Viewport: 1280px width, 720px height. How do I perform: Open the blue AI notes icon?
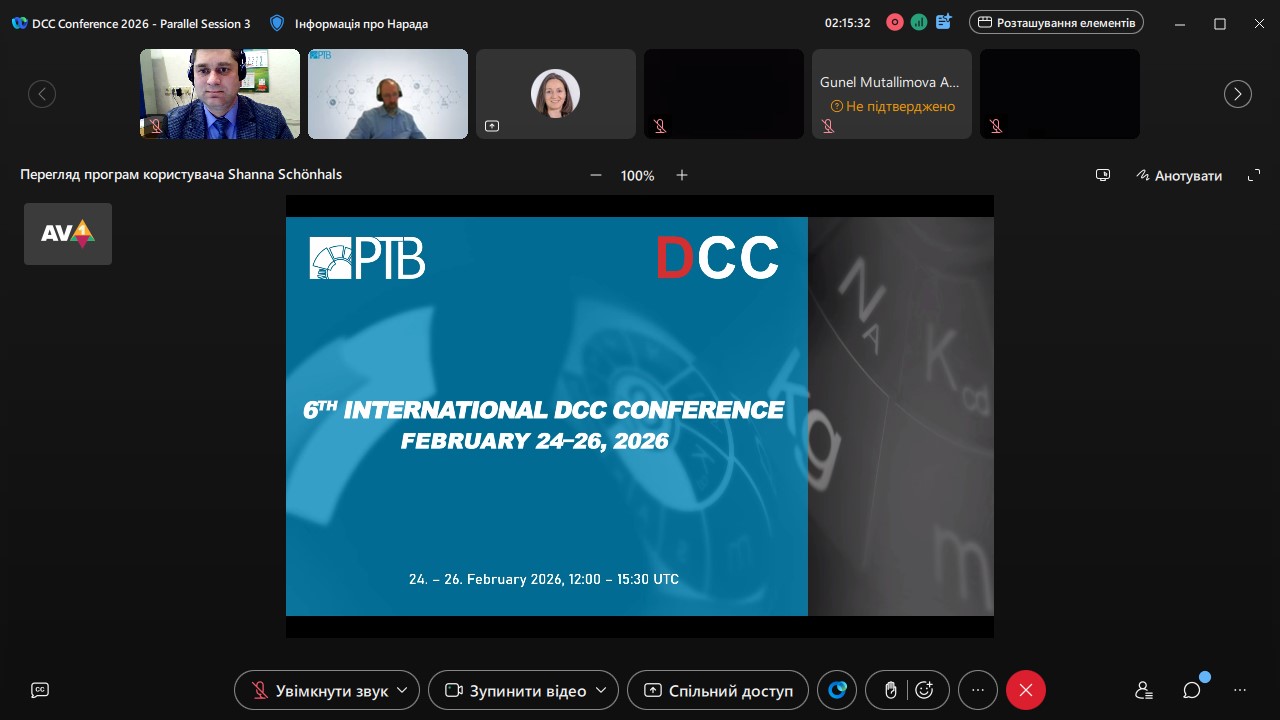943,23
